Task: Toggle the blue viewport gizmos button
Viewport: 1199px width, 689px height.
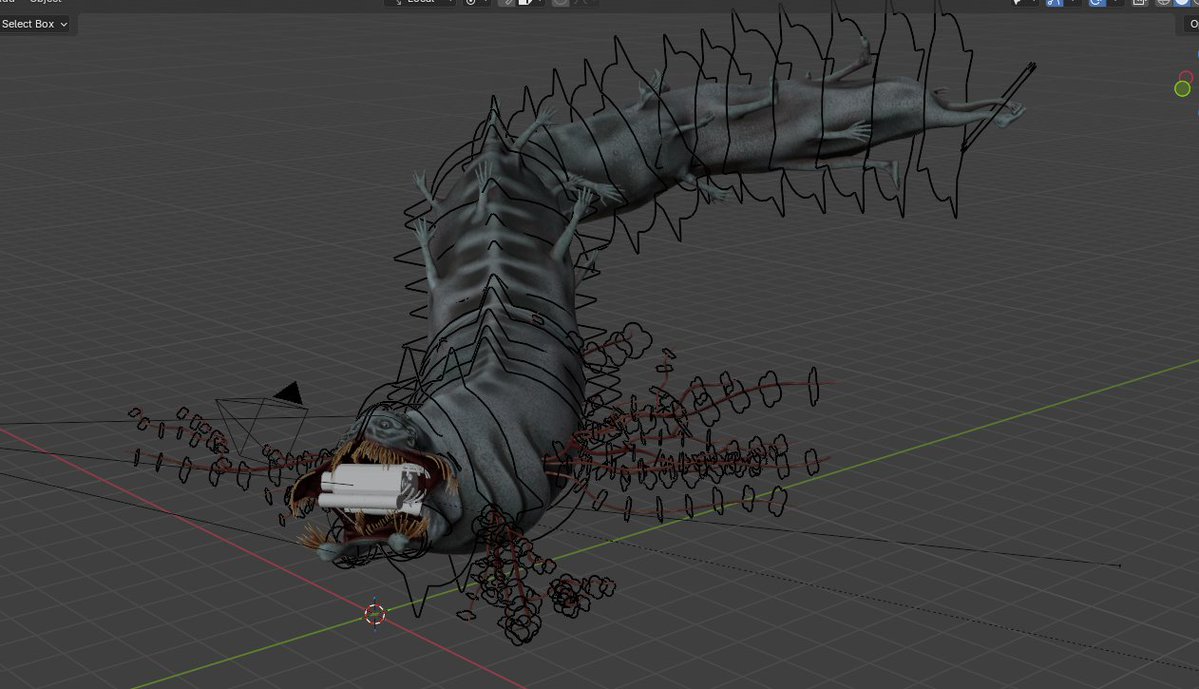Action: point(1054,2)
